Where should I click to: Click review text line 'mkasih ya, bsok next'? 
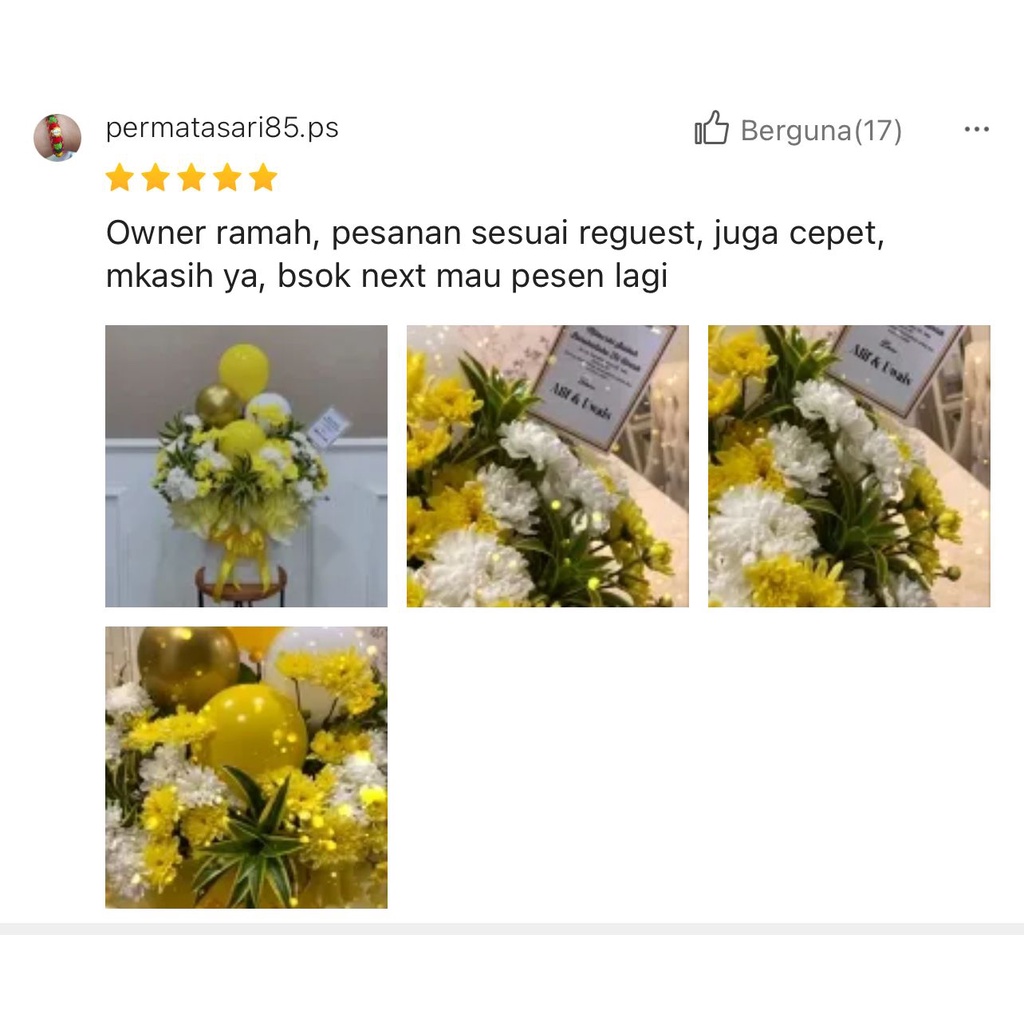pos(387,276)
